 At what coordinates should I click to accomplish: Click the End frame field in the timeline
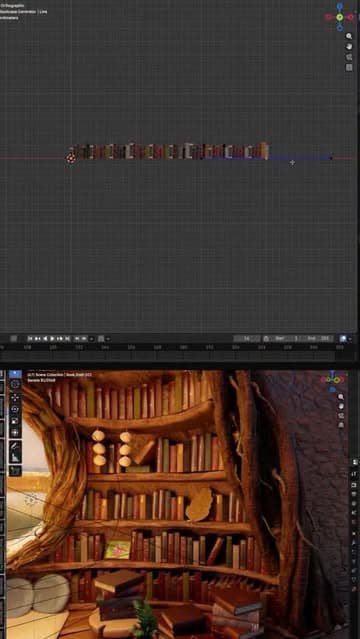point(319,339)
